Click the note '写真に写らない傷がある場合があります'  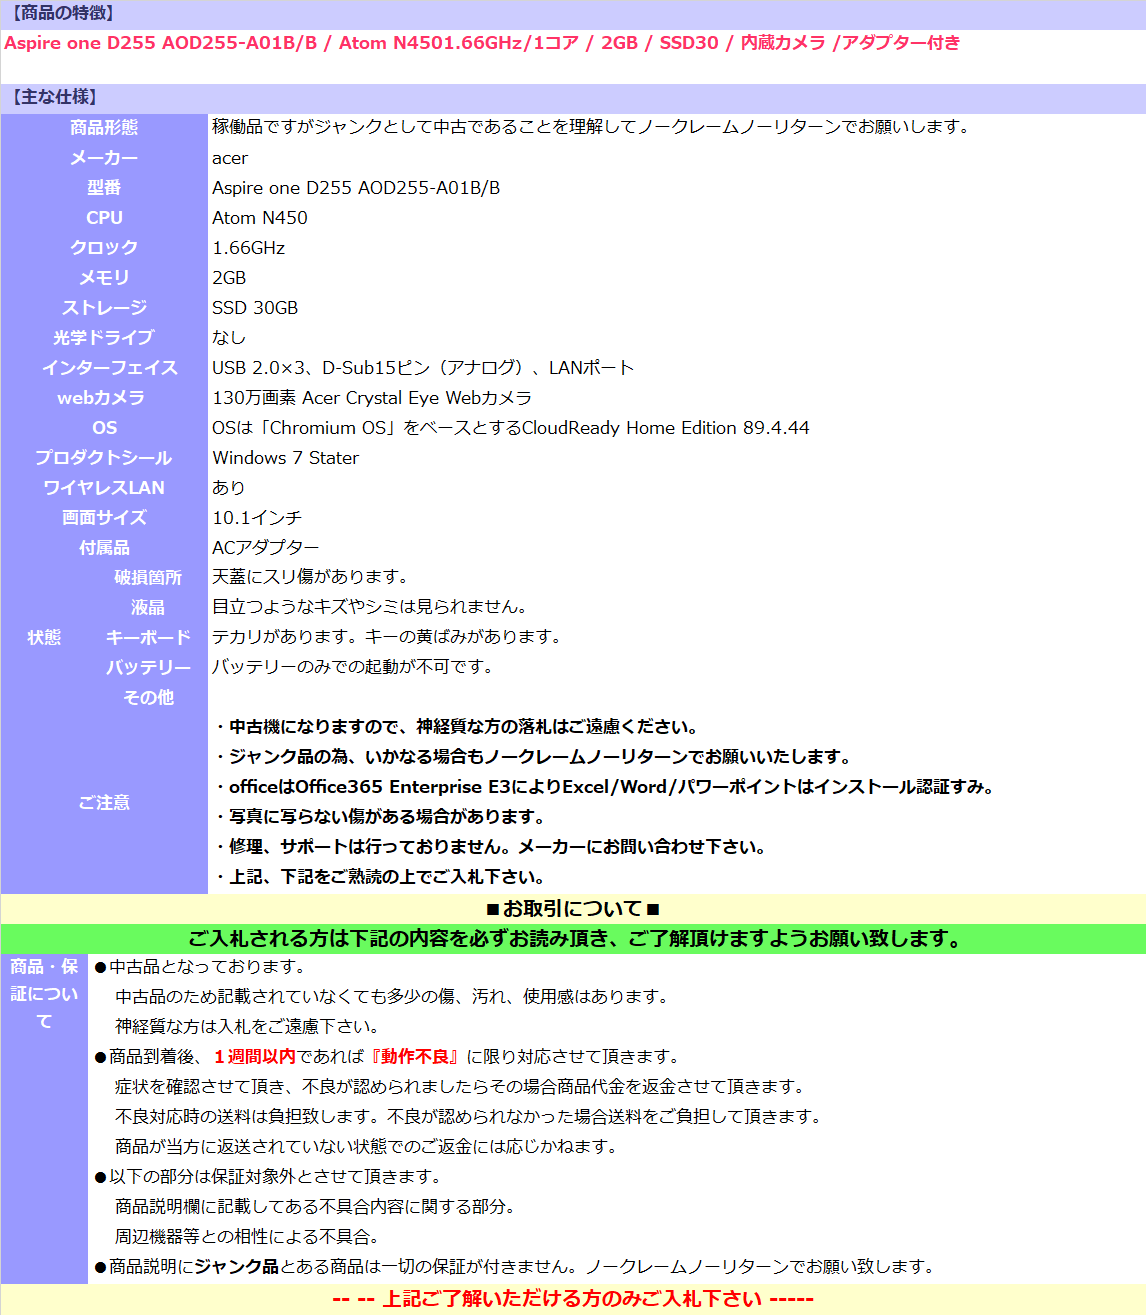coord(381,817)
